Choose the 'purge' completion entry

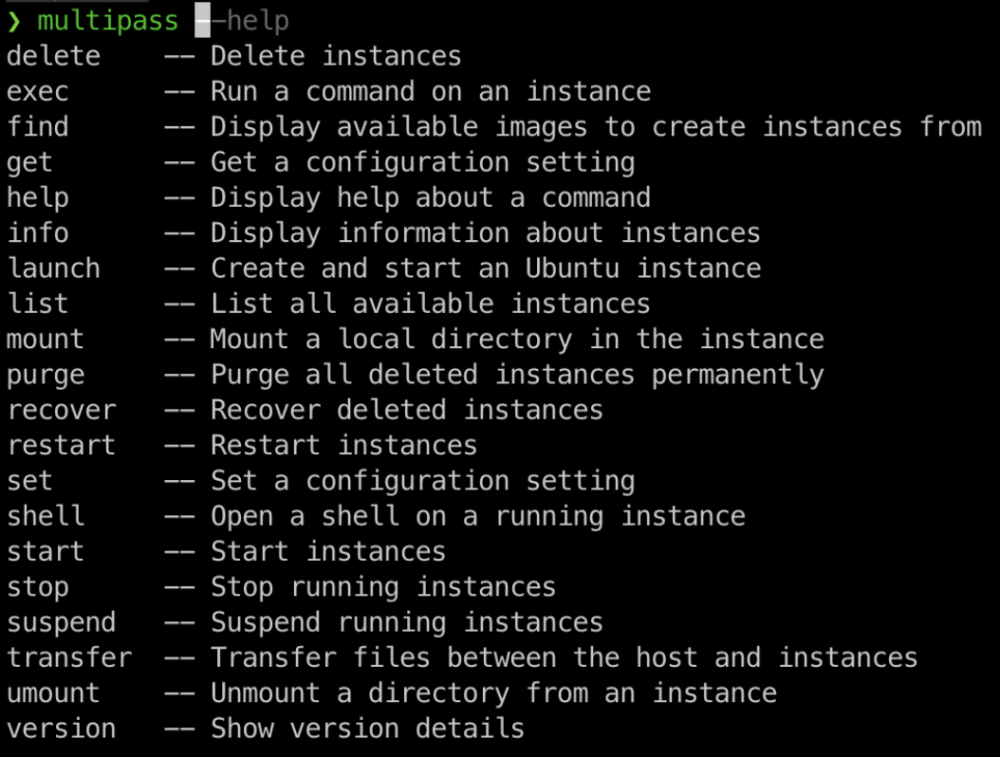pyautogui.click(x=45, y=375)
